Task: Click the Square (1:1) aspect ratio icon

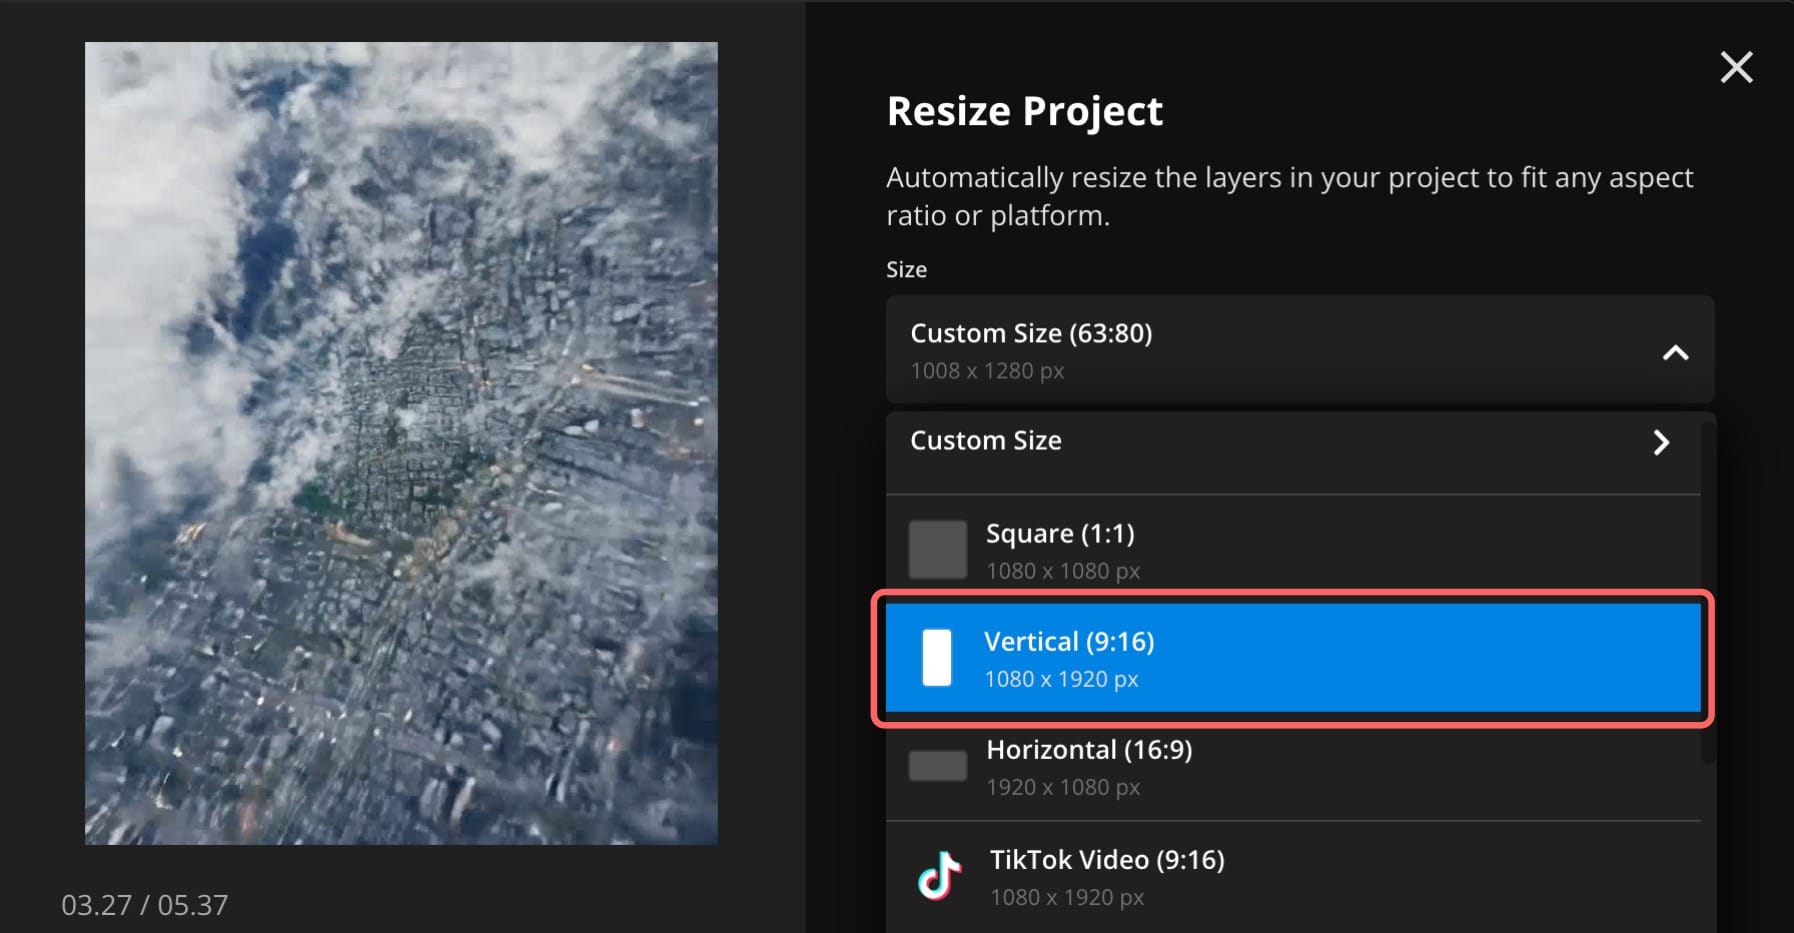Action: coord(937,549)
